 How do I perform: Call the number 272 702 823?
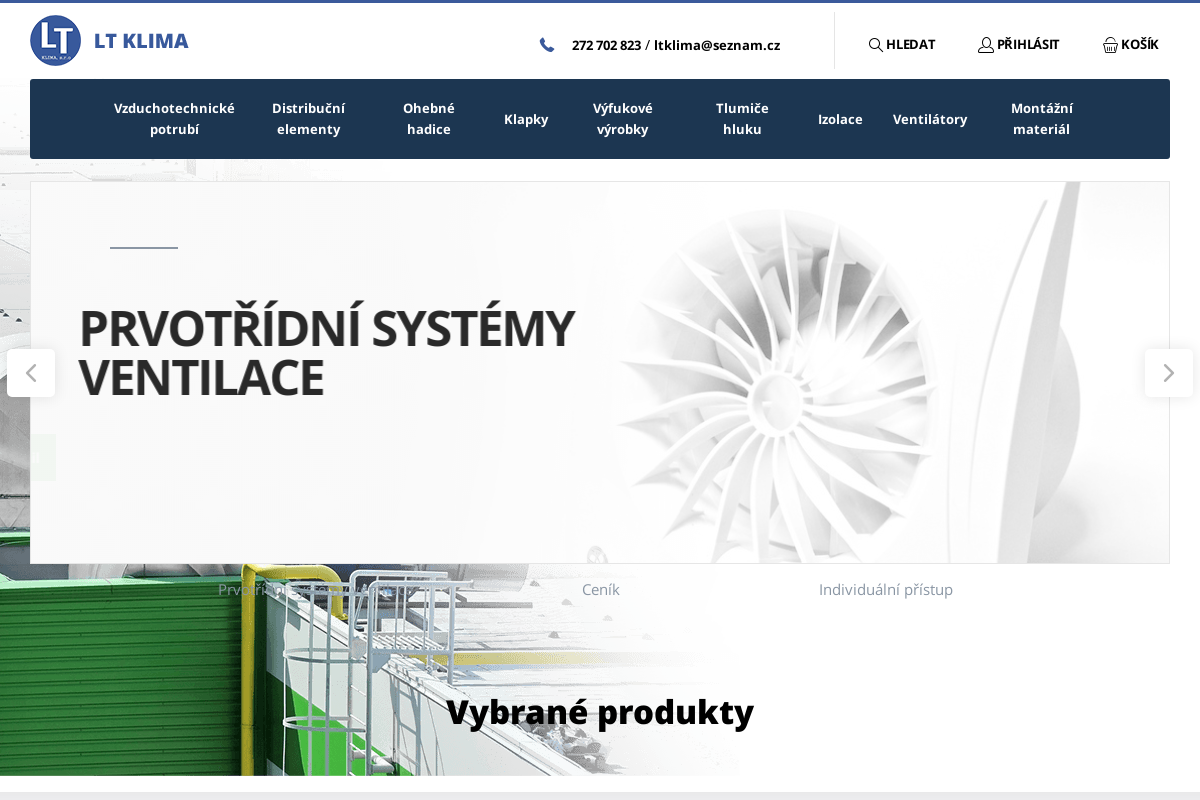(606, 45)
